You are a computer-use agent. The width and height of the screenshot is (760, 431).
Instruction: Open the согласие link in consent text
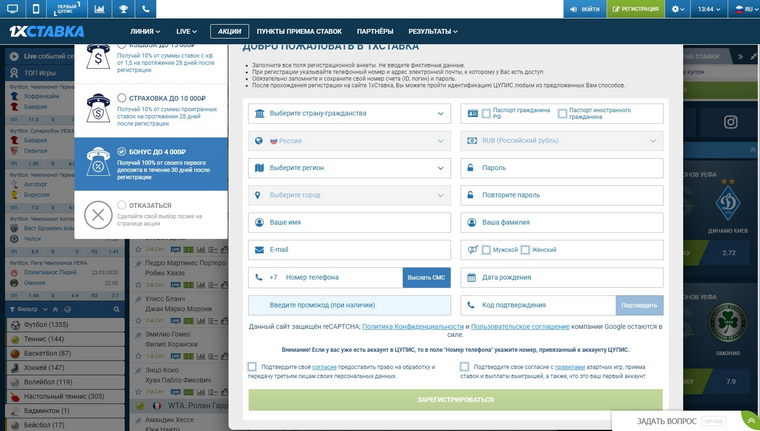click(324, 367)
